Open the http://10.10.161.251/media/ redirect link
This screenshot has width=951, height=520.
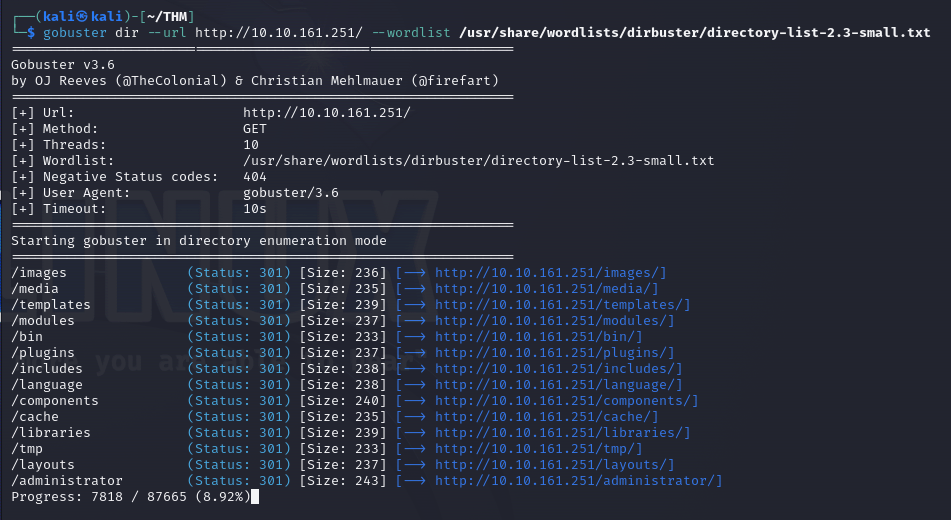543,289
